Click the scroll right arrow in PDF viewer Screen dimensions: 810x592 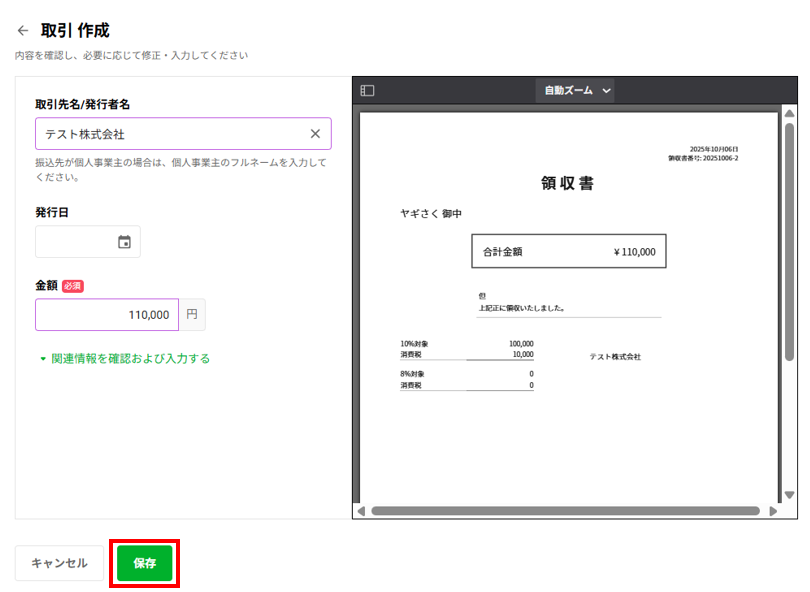tap(773, 511)
